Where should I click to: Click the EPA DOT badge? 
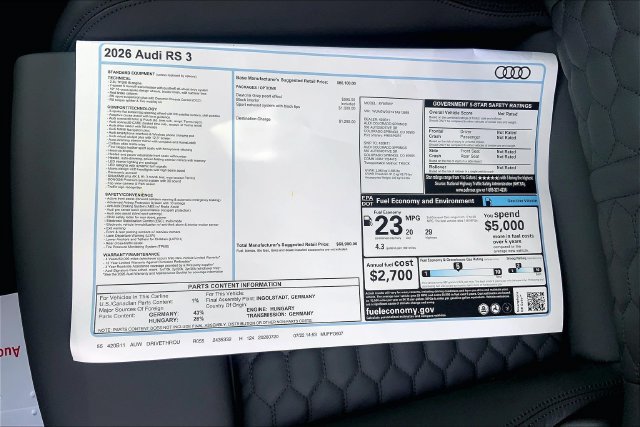pyautogui.click(x=367, y=200)
